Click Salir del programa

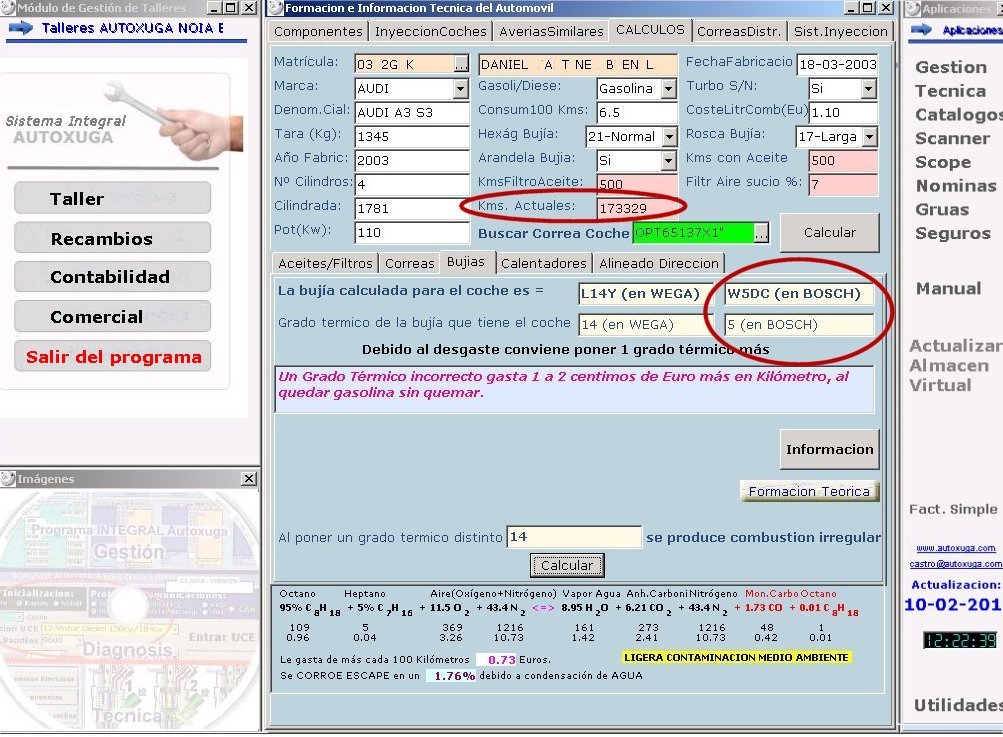(113, 356)
